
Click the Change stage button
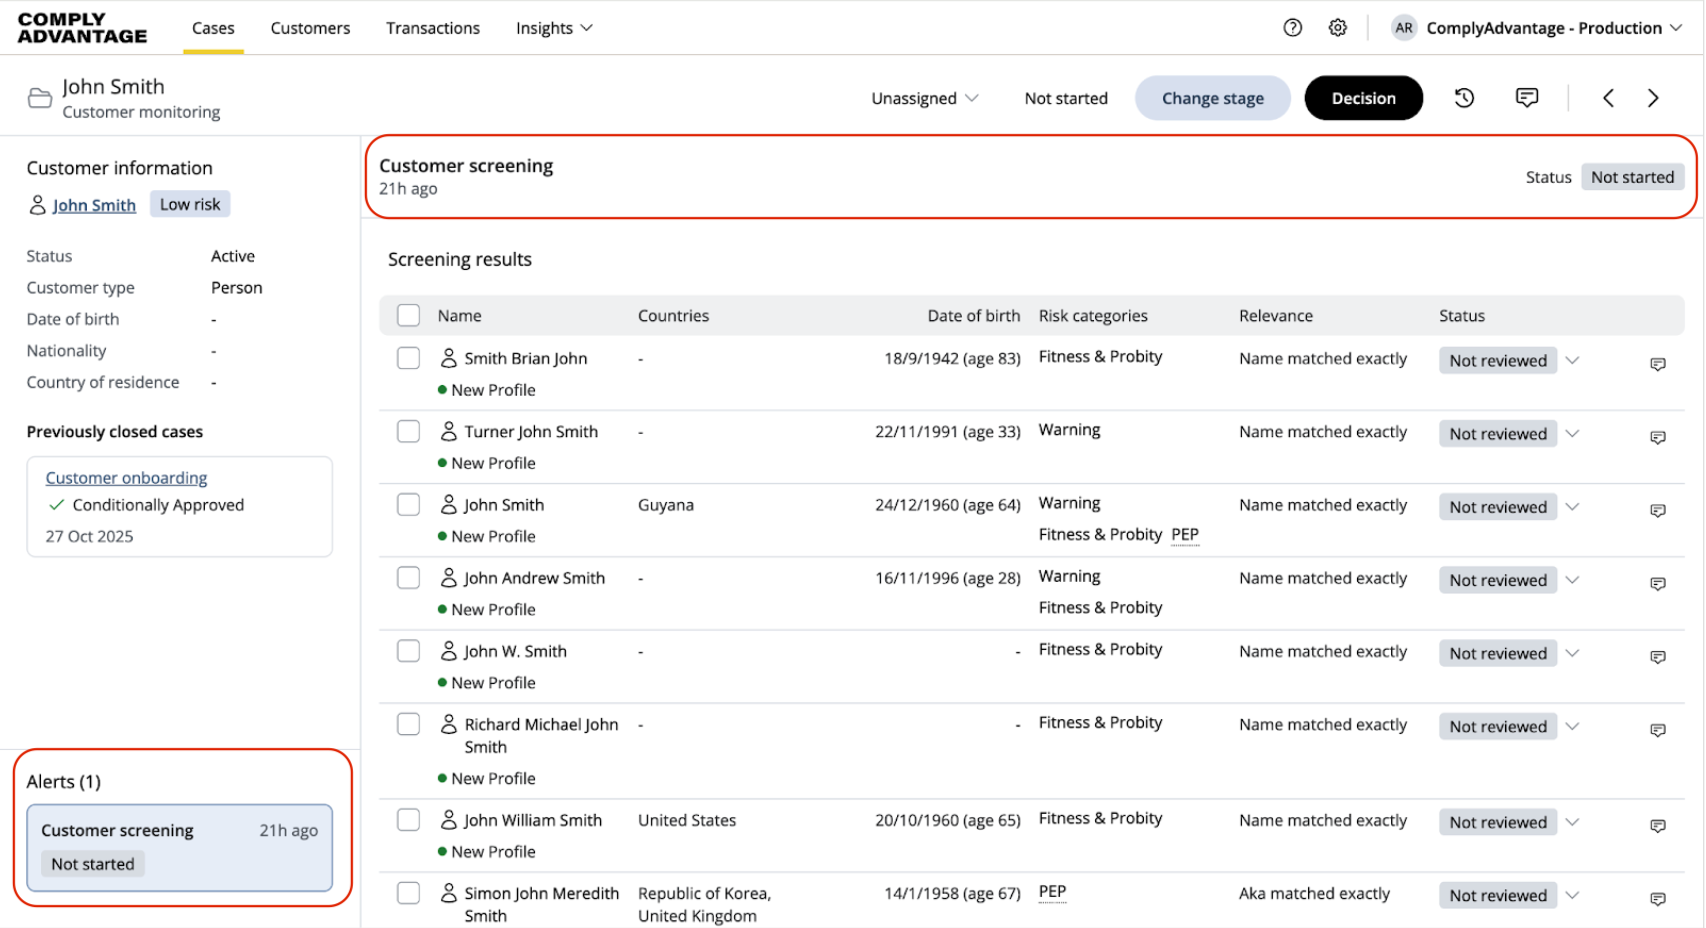pyautogui.click(x=1212, y=98)
